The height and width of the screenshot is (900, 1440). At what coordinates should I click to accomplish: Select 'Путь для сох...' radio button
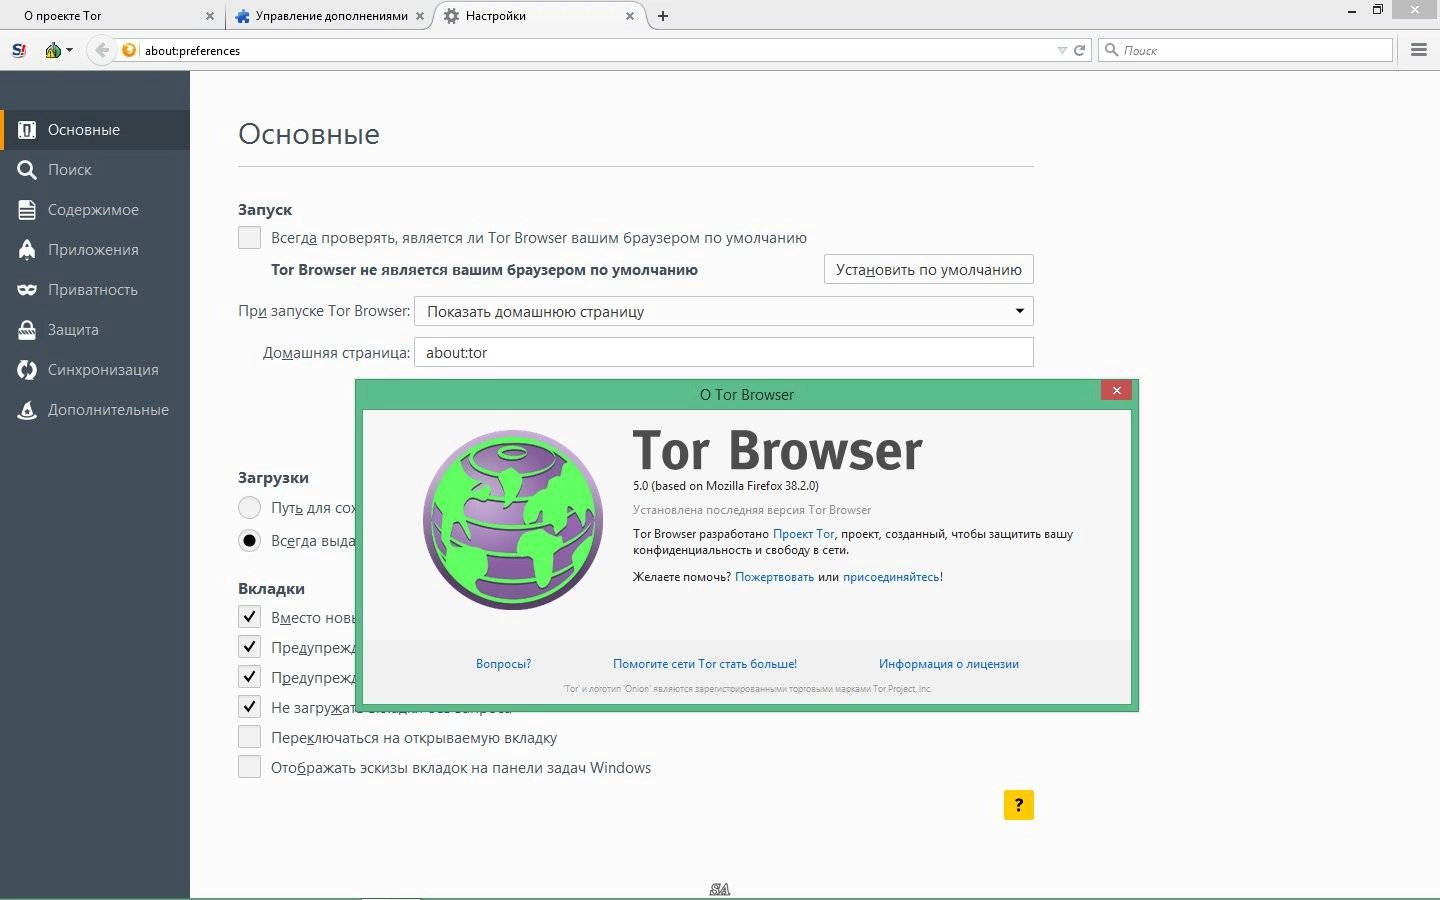pos(249,508)
